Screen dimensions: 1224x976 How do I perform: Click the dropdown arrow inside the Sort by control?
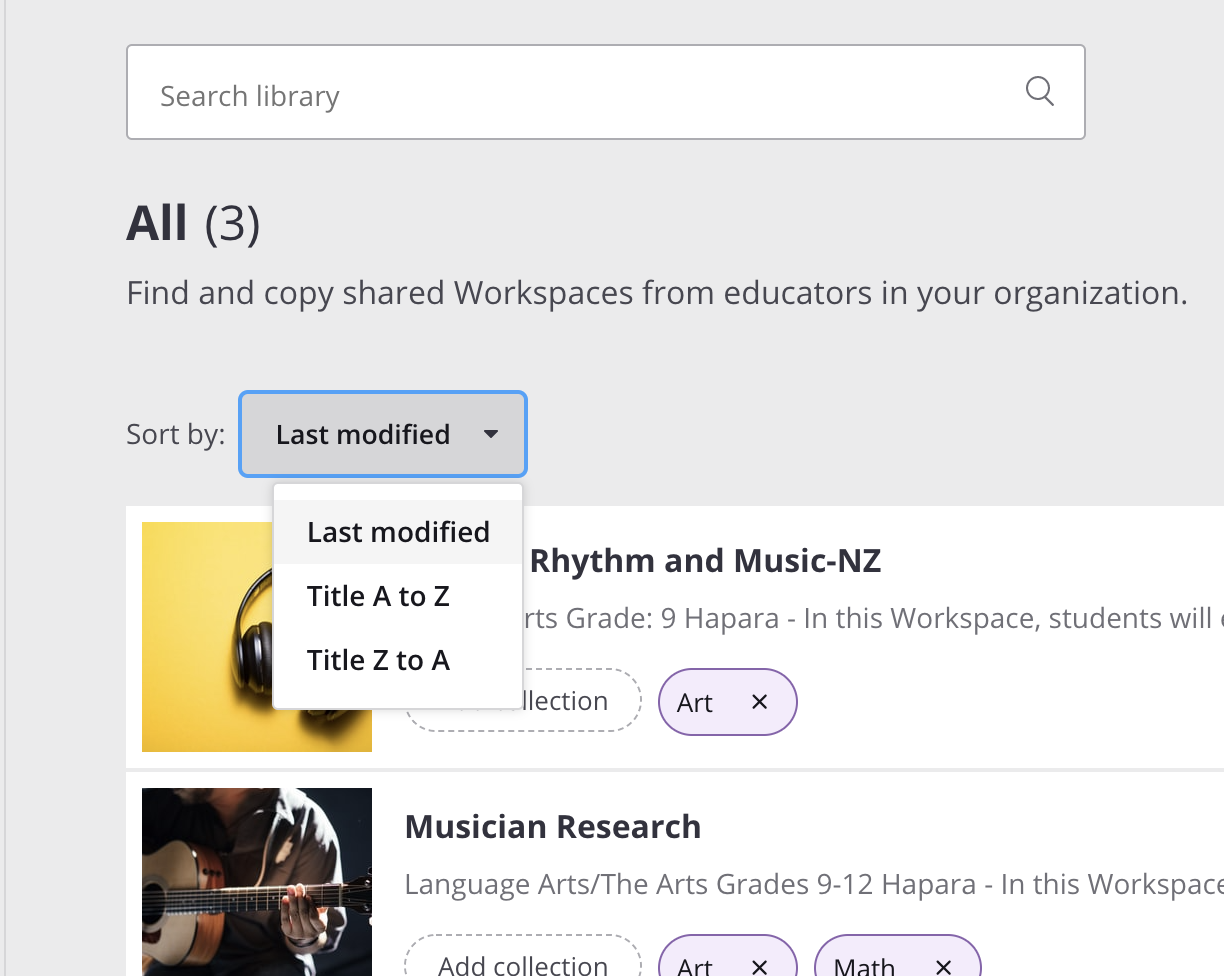coord(490,434)
